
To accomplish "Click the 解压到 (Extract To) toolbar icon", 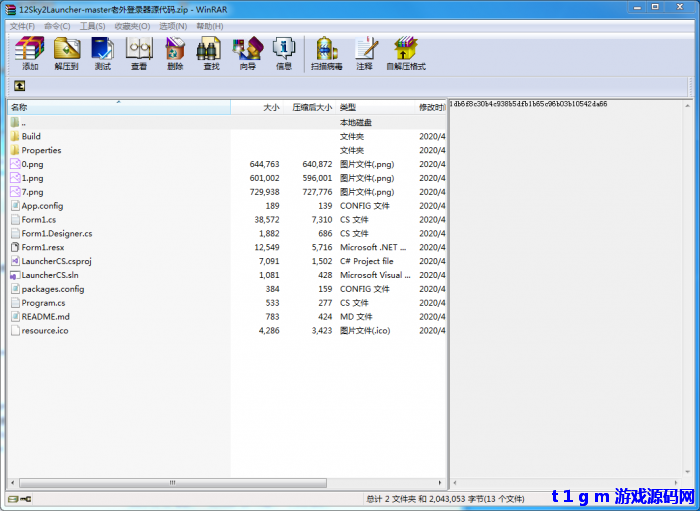I will coord(66,53).
